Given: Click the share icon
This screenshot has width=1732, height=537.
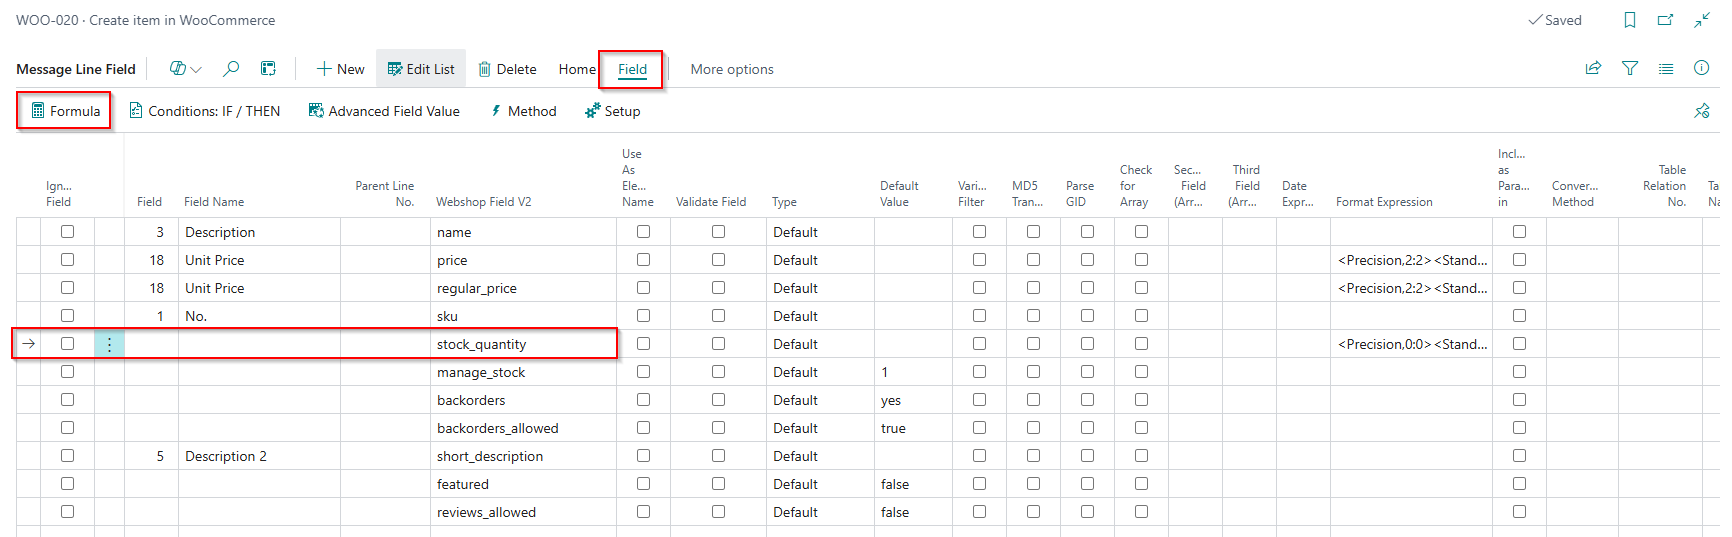Looking at the screenshot, I should (x=1594, y=68).
